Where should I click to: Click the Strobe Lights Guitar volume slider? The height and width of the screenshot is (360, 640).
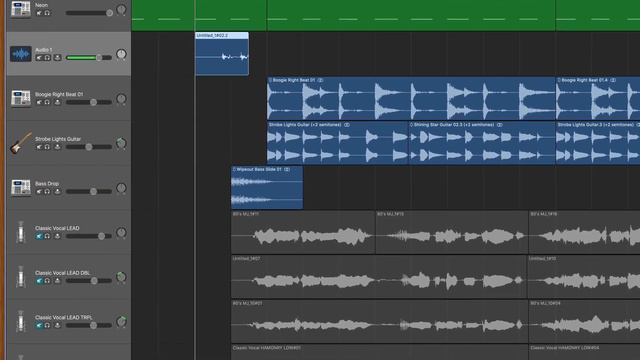pos(89,147)
